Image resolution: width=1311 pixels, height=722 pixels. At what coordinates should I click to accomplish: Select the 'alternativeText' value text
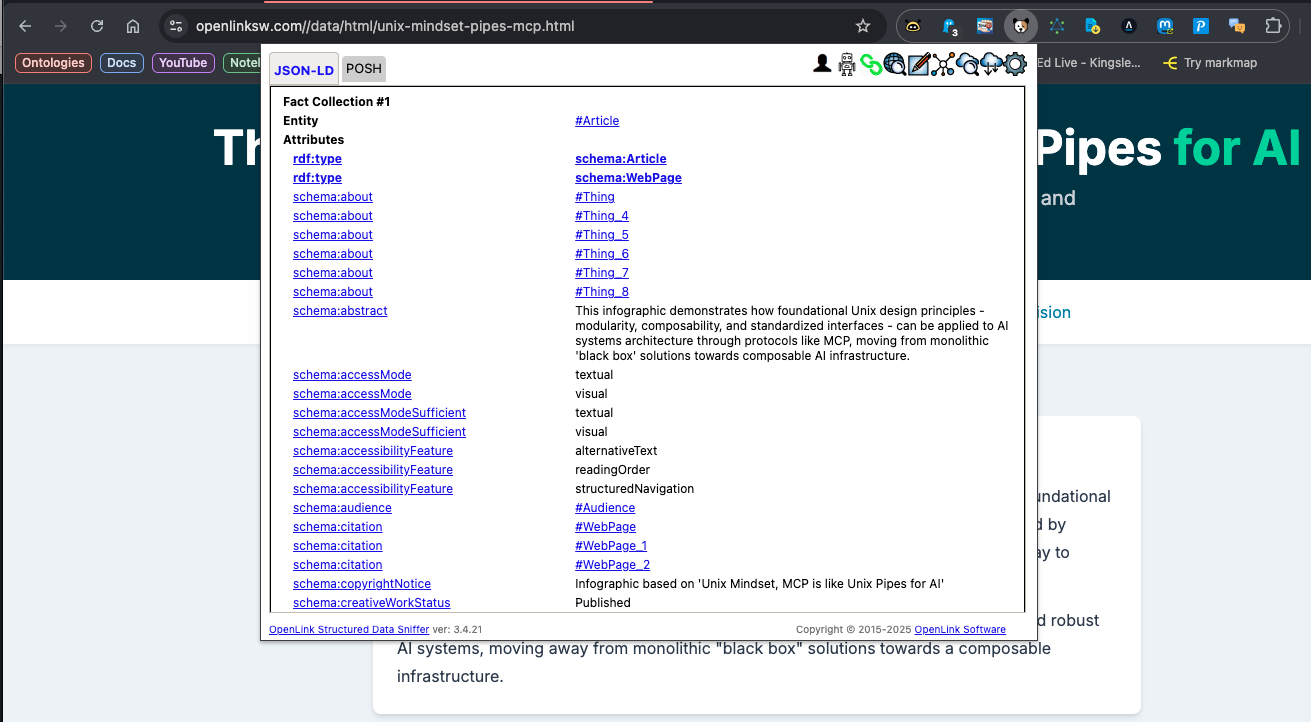click(616, 451)
